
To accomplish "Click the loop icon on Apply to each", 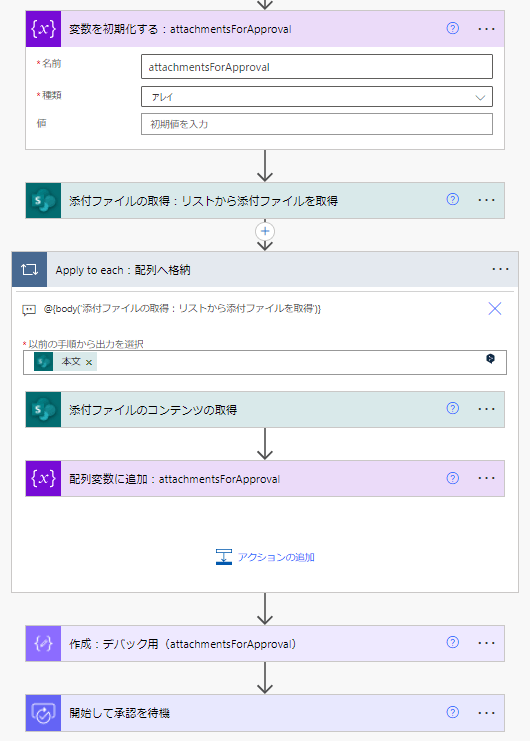I will [x=29, y=269].
